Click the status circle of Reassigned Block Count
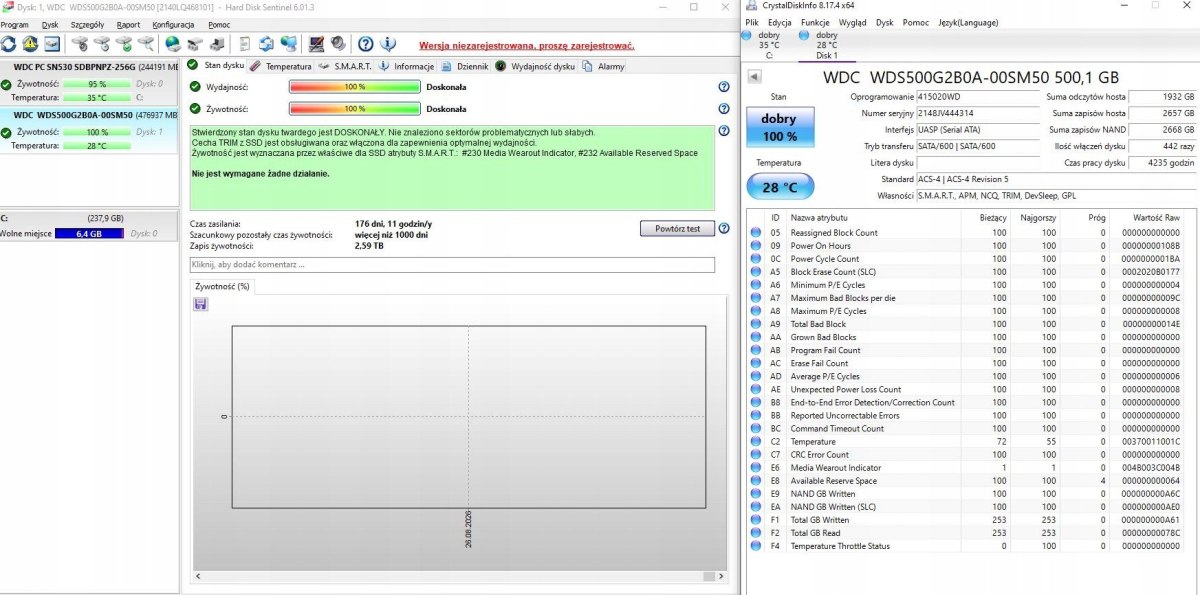The width and height of the screenshot is (1200, 595). (x=756, y=233)
